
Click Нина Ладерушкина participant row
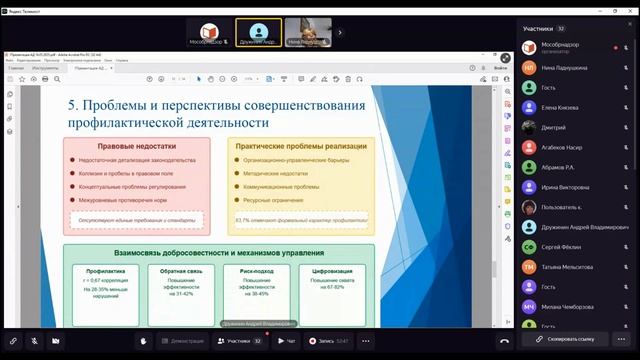(x=576, y=68)
